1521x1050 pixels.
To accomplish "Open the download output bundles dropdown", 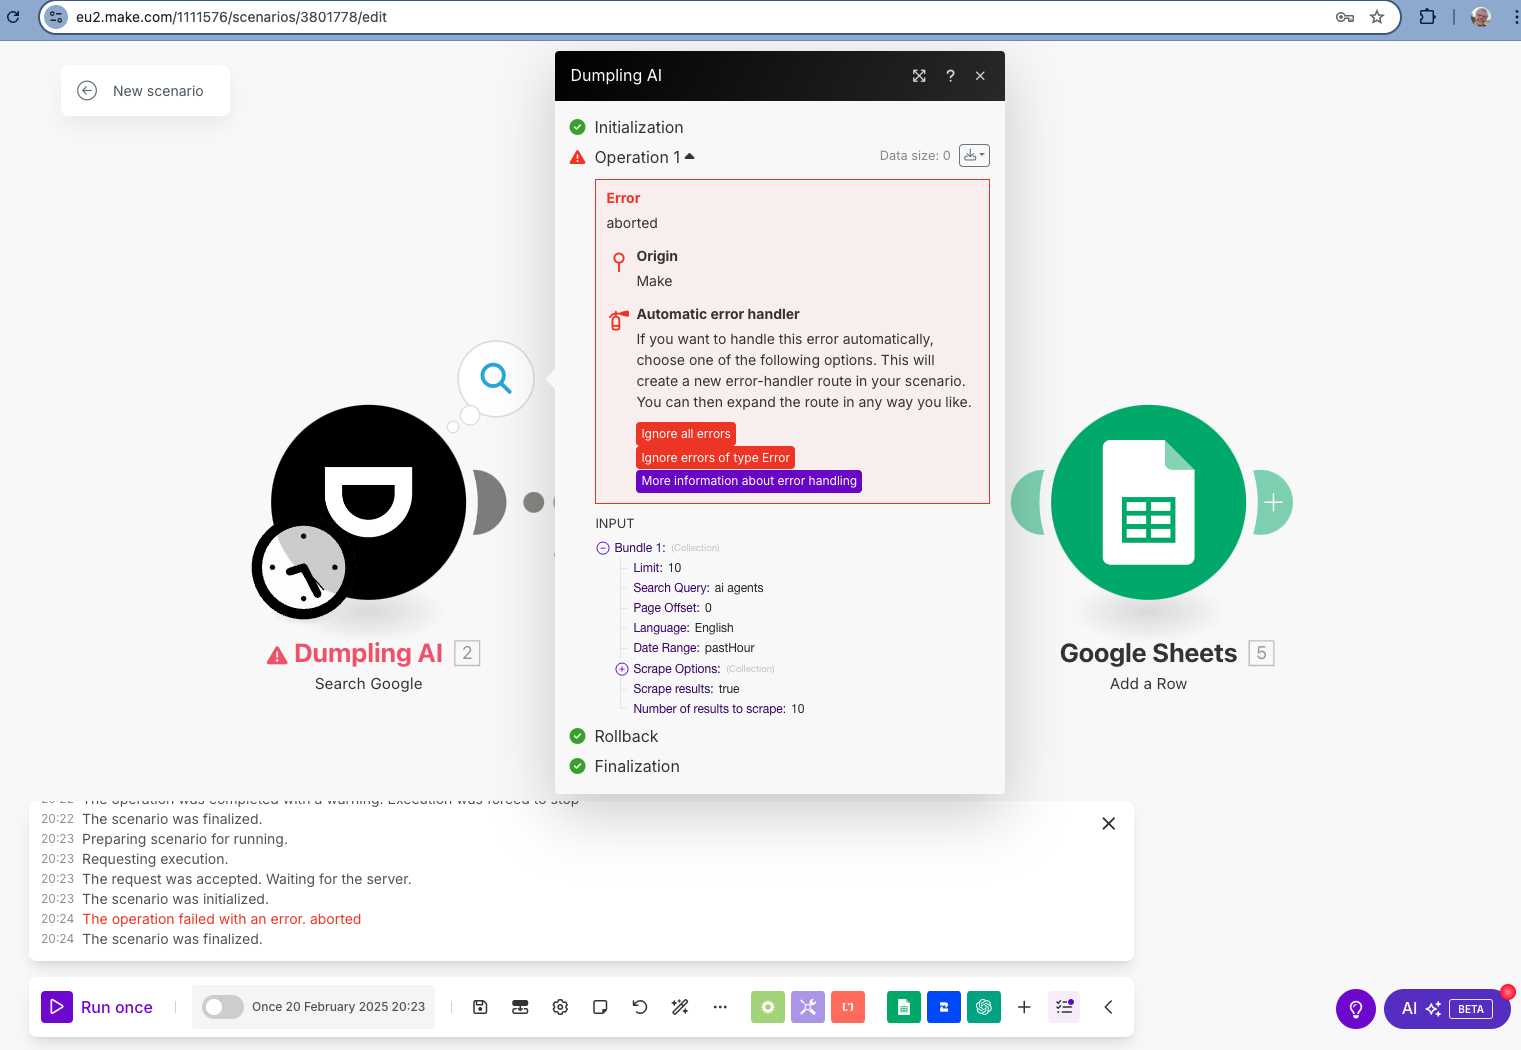I will tap(974, 155).
